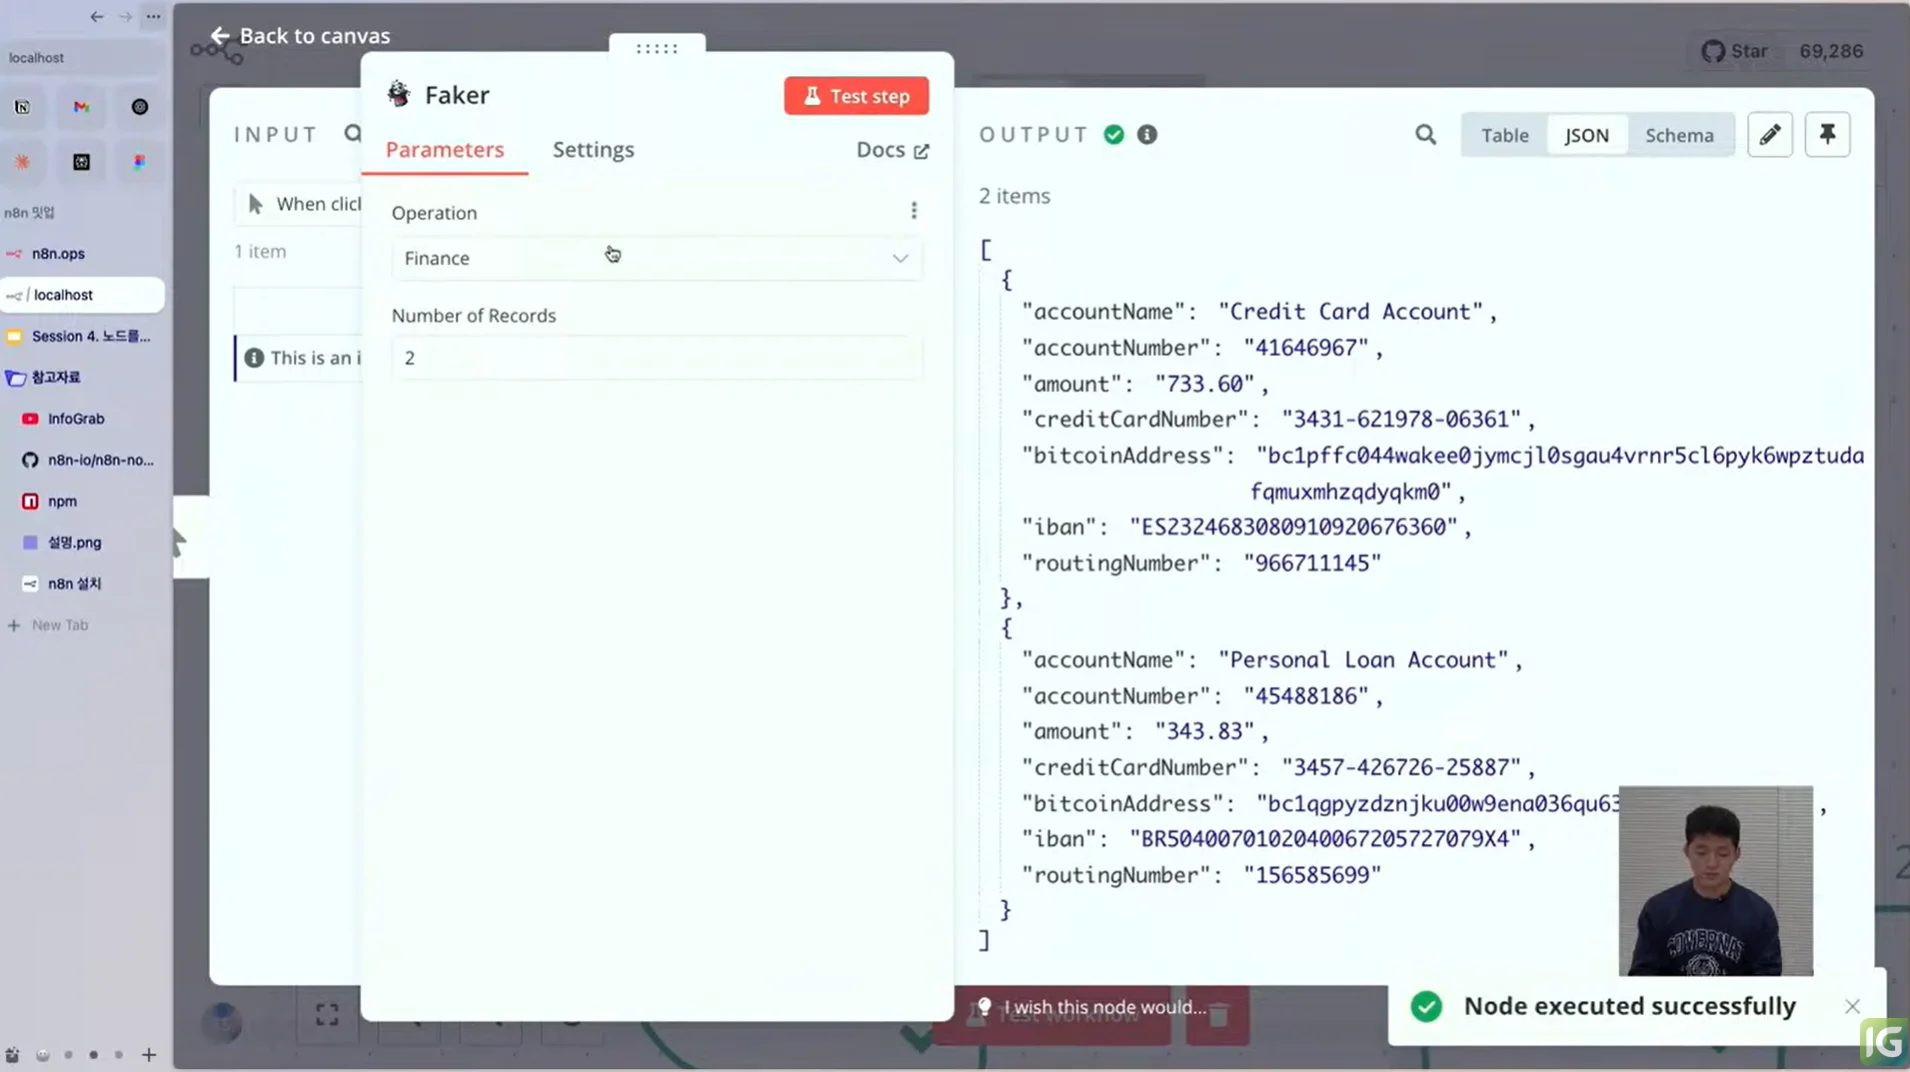Switch output view to Table
Image resolution: width=1910 pixels, height=1072 pixels.
(1504, 135)
